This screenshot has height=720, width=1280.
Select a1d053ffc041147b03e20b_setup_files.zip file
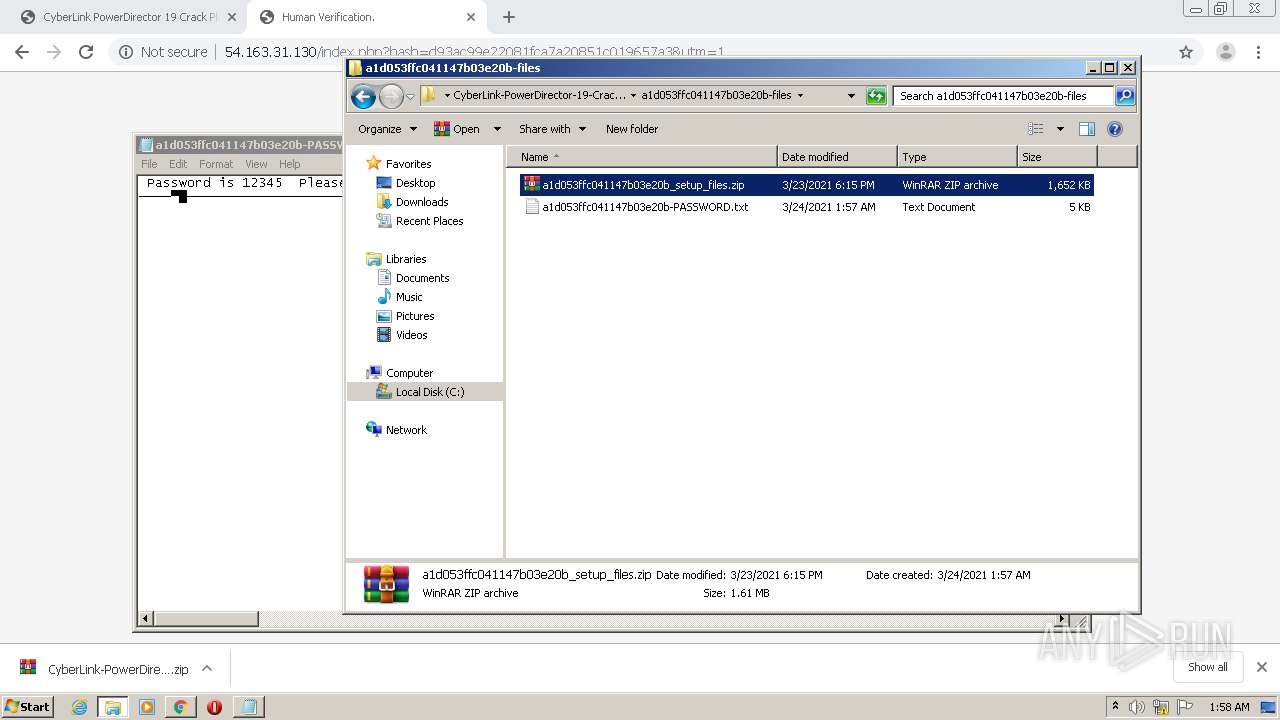click(806, 185)
